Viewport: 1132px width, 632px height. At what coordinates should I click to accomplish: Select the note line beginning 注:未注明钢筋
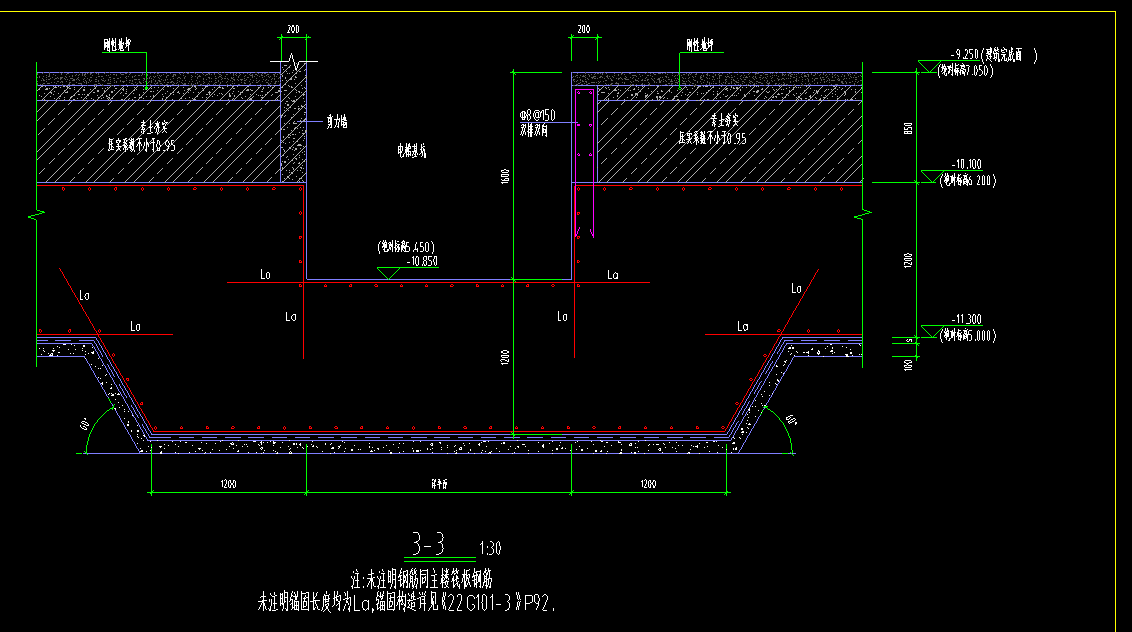[x=422, y=579]
